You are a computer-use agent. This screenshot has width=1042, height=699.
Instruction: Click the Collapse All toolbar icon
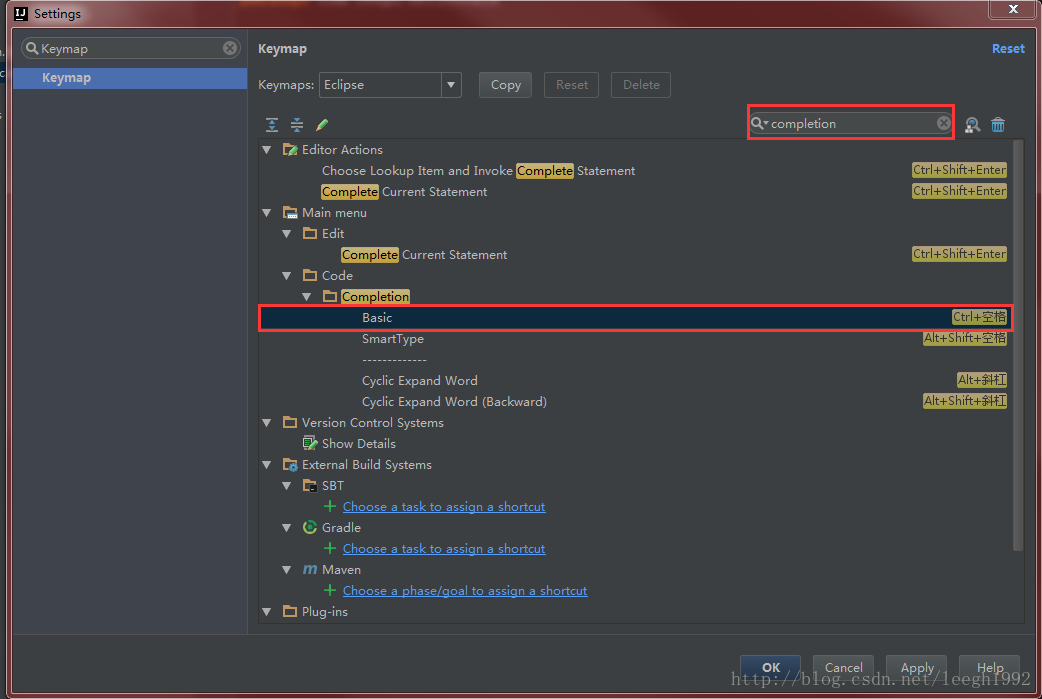pyautogui.click(x=297, y=125)
